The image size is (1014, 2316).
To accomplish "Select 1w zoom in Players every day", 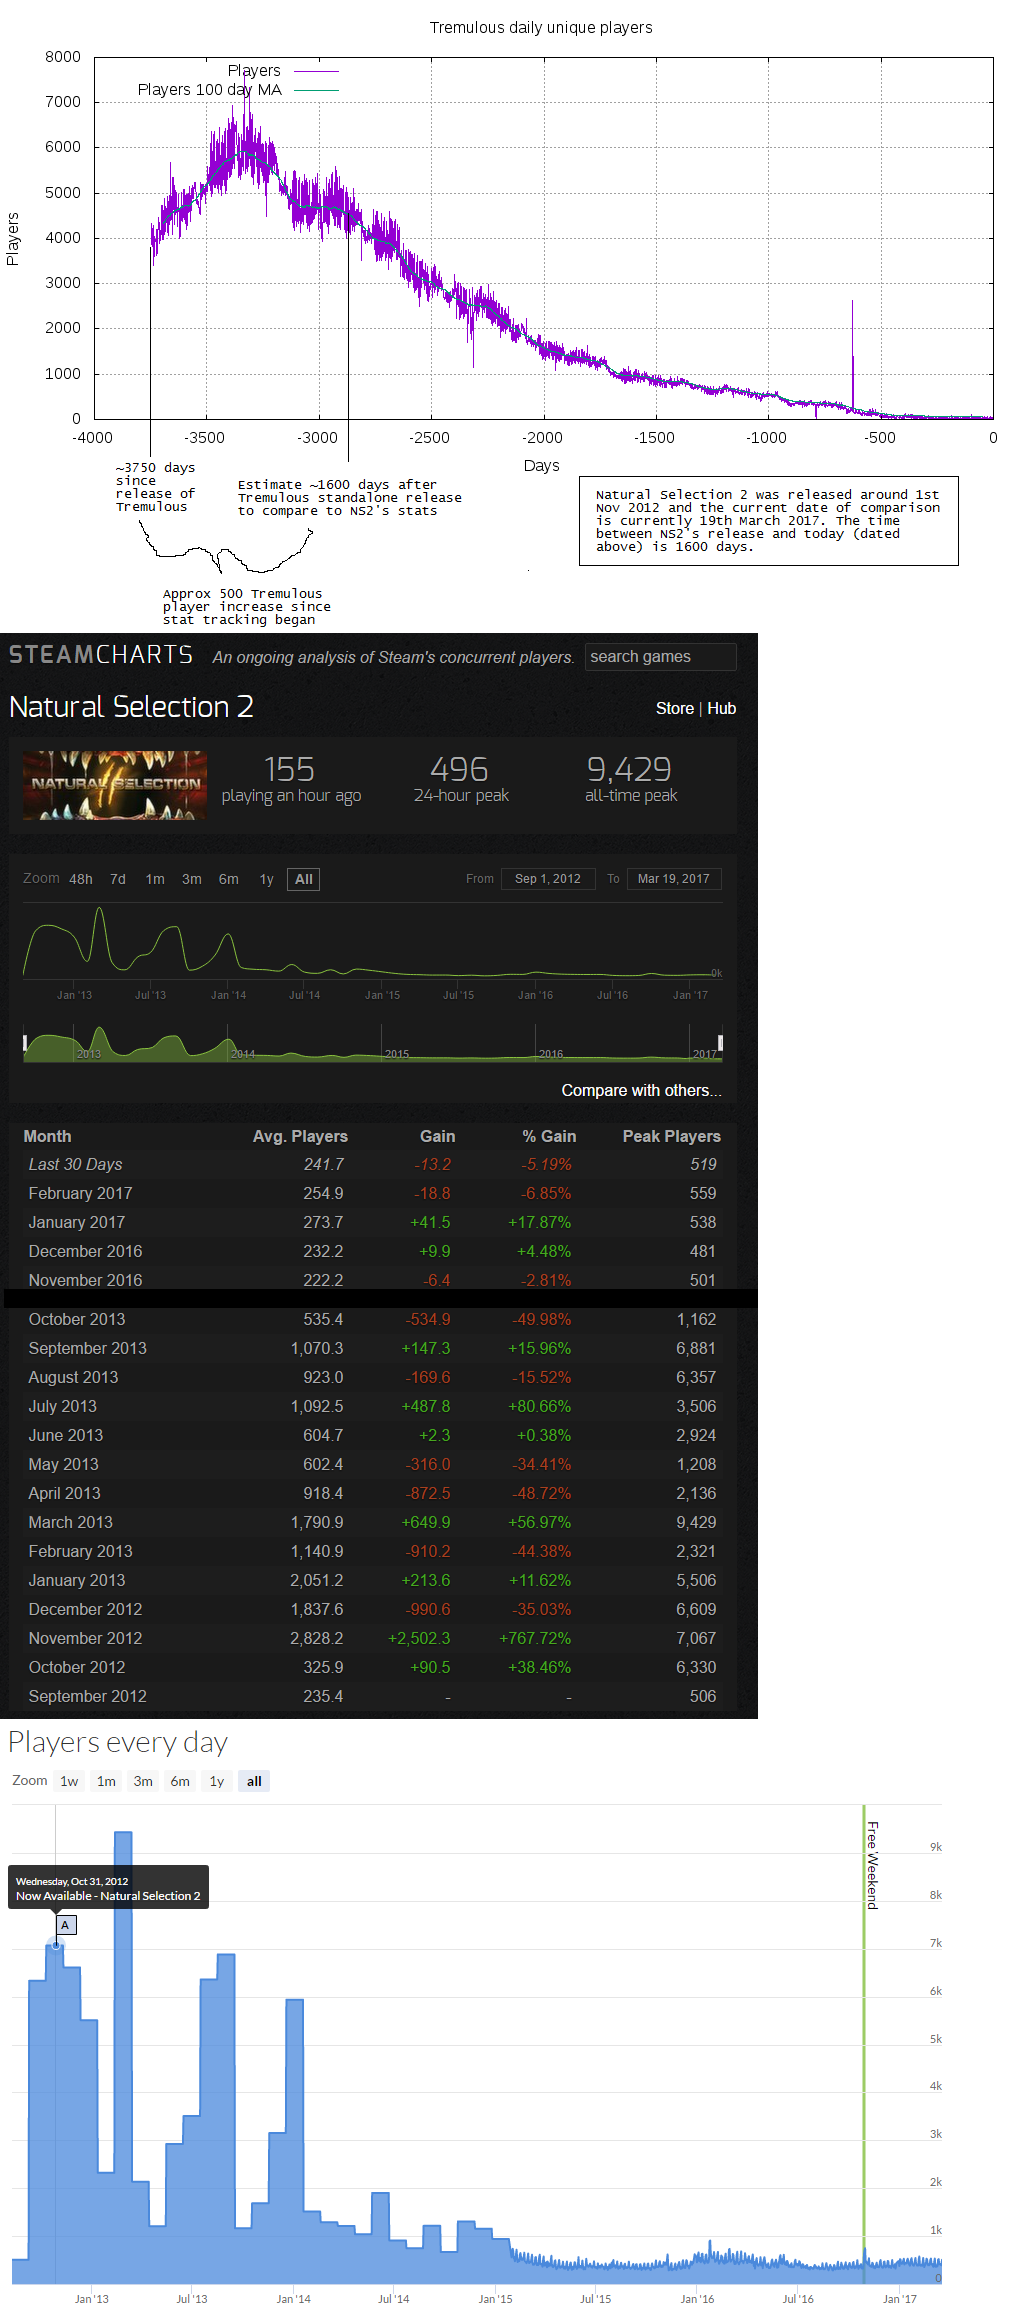I will click(69, 1781).
